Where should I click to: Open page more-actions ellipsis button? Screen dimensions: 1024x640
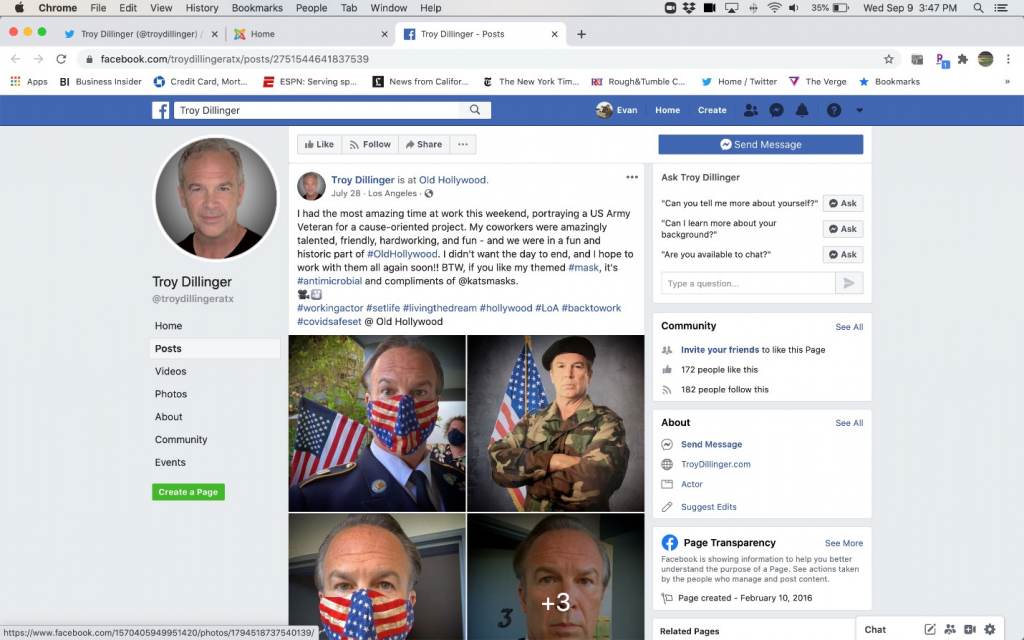[462, 144]
